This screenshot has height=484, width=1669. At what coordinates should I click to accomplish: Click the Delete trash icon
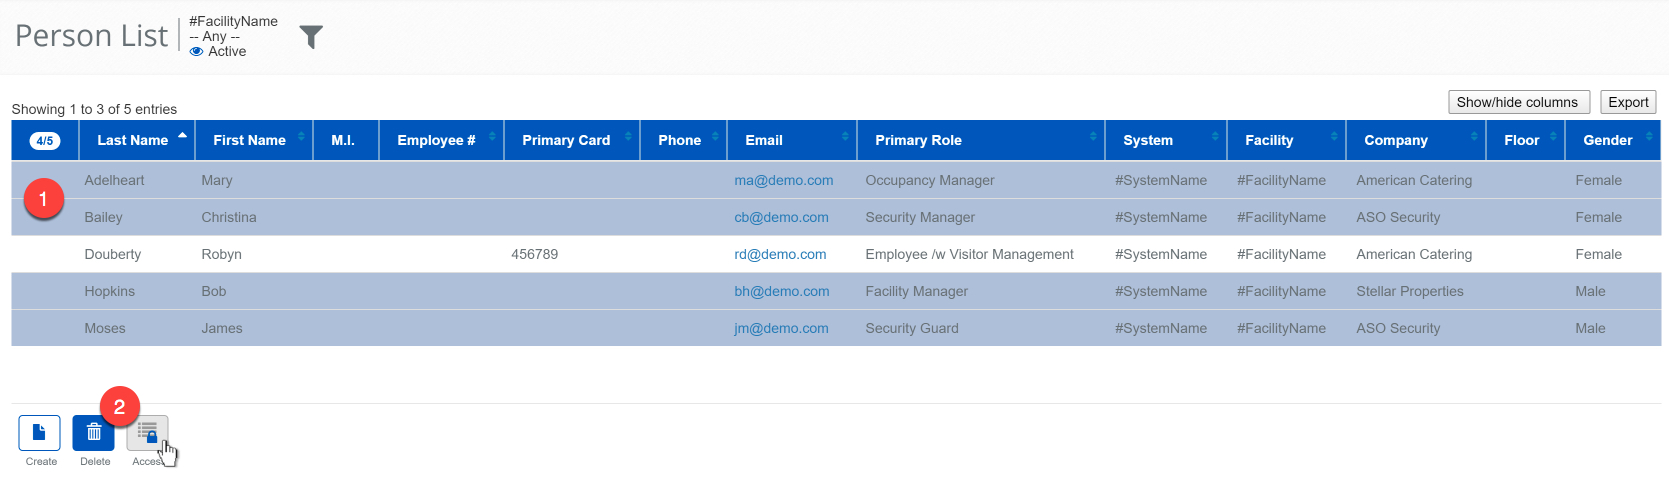(x=94, y=433)
